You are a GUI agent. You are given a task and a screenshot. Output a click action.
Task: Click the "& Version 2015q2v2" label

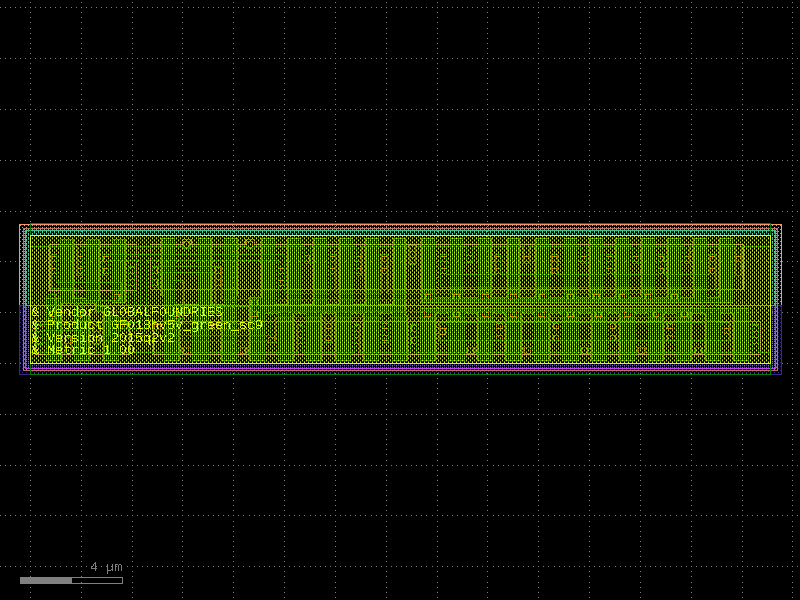[x=103, y=338]
